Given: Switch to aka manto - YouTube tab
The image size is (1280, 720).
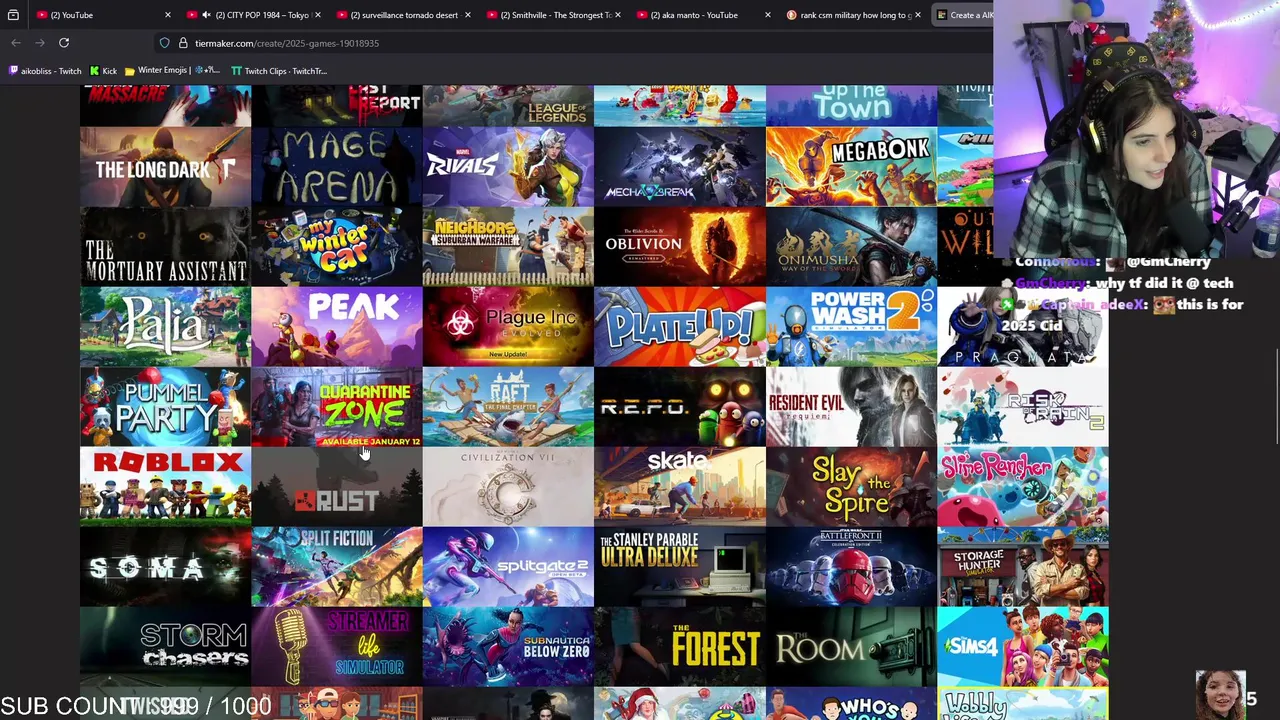Looking at the screenshot, I should click(x=702, y=15).
